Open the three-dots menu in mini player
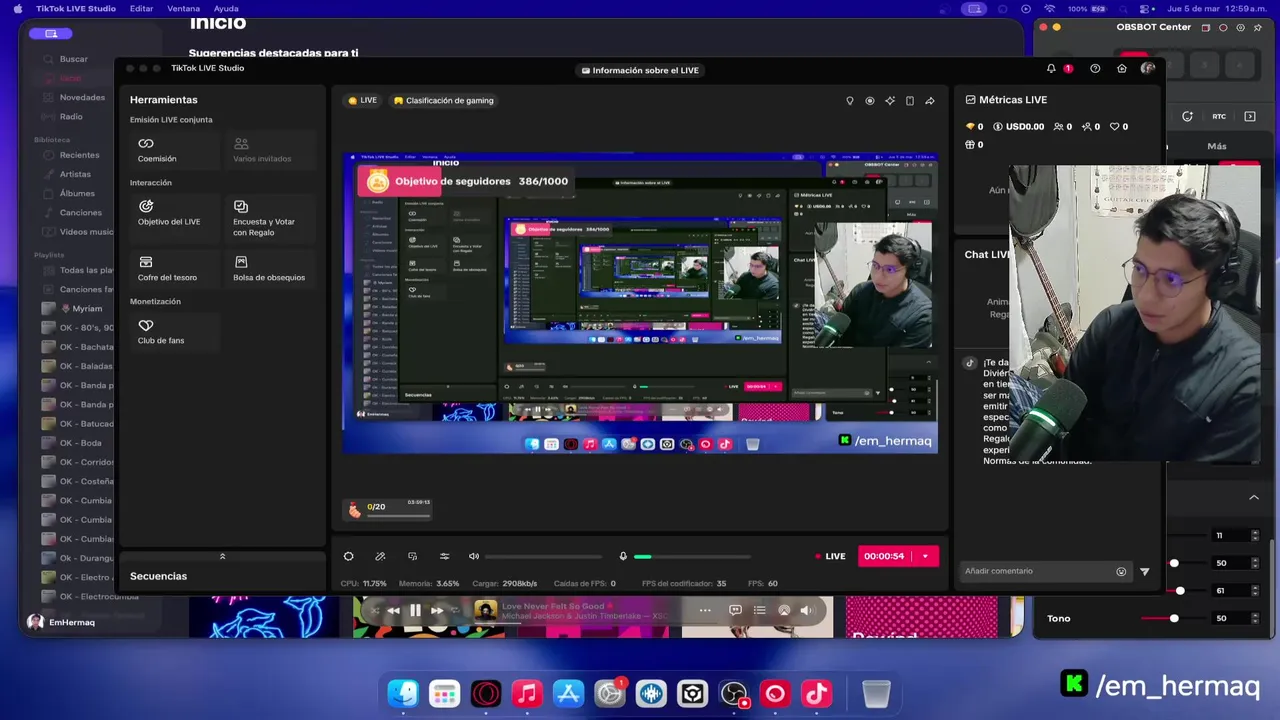Screen dimensions: 1280x720 [705, 610]
